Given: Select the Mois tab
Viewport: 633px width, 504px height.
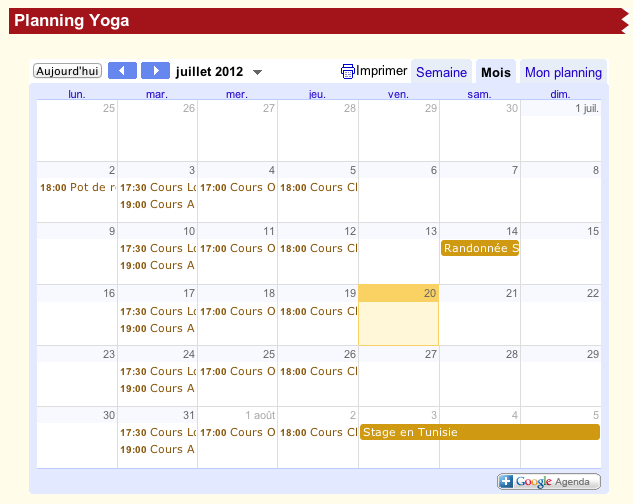Looking at the screenshot, I should coord(495,72).
